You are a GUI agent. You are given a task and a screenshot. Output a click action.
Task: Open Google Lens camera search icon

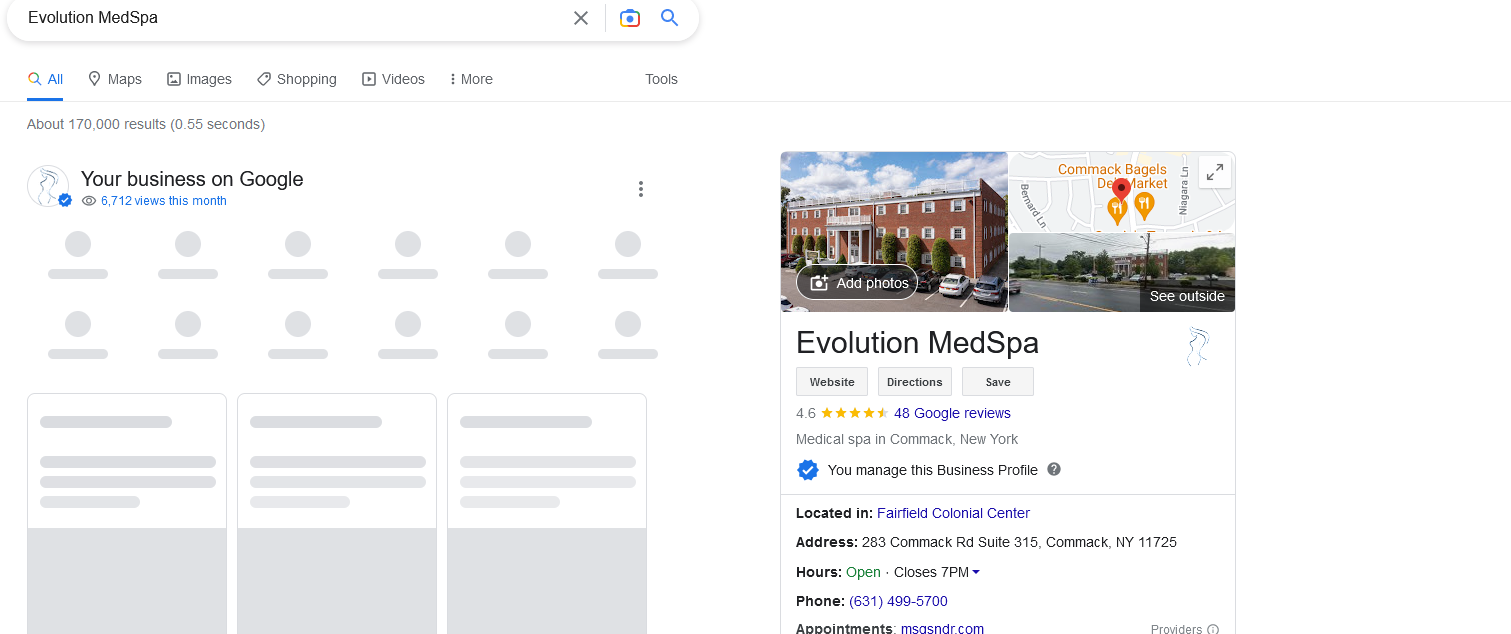click(629, 18)
